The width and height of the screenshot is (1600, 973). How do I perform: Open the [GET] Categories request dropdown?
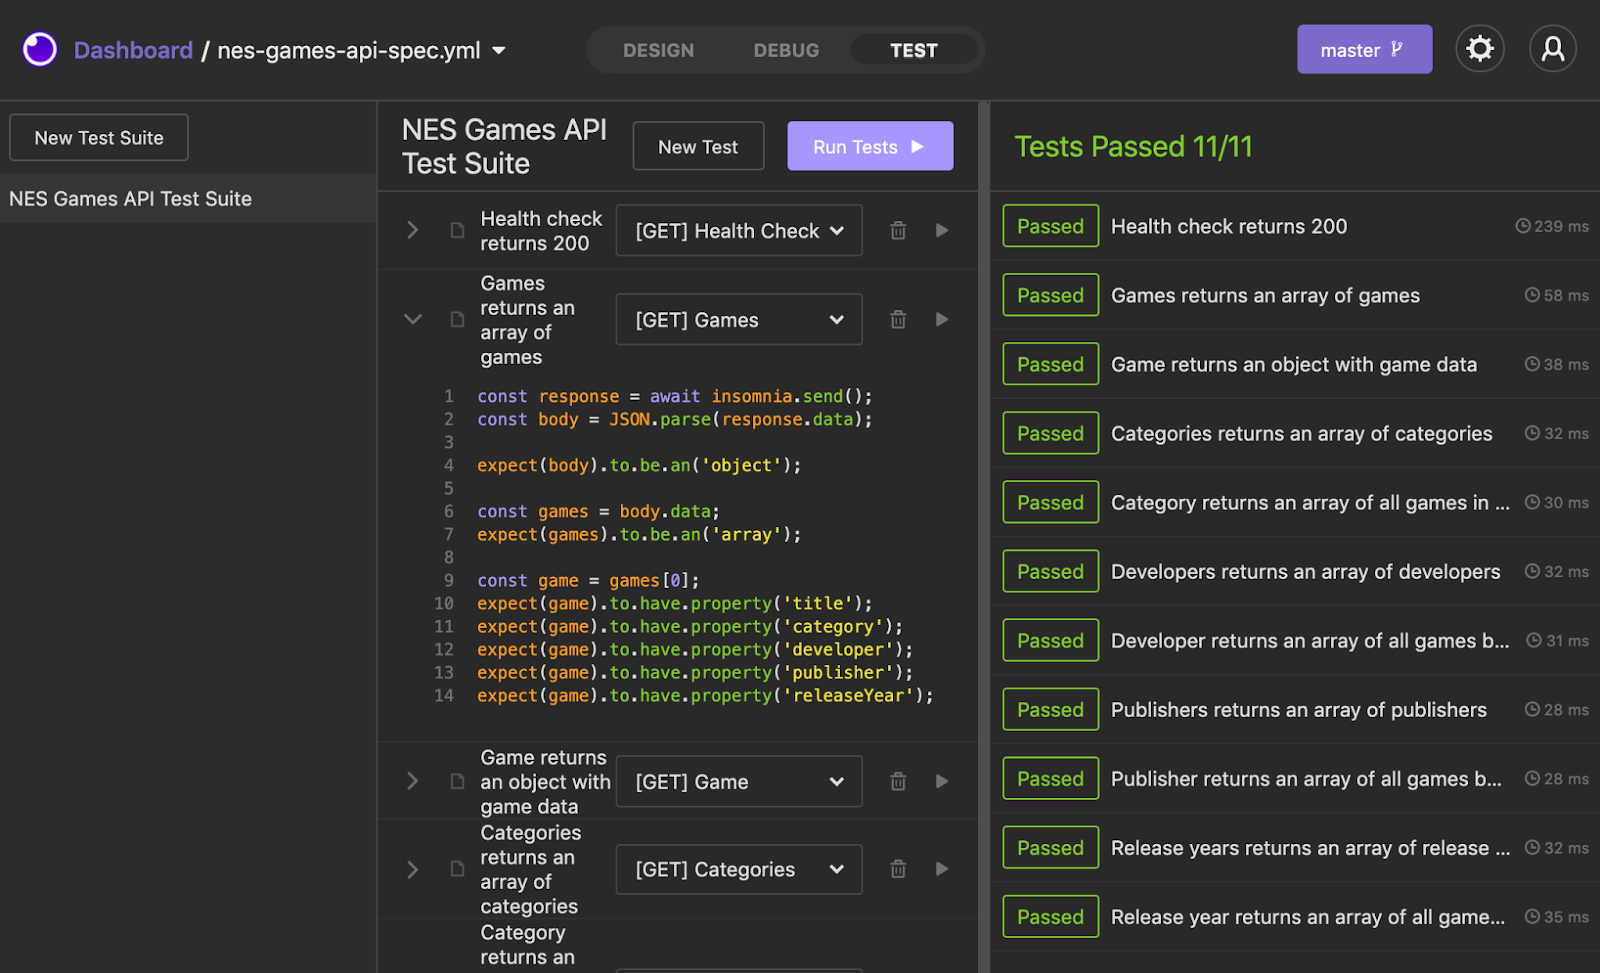739,869
